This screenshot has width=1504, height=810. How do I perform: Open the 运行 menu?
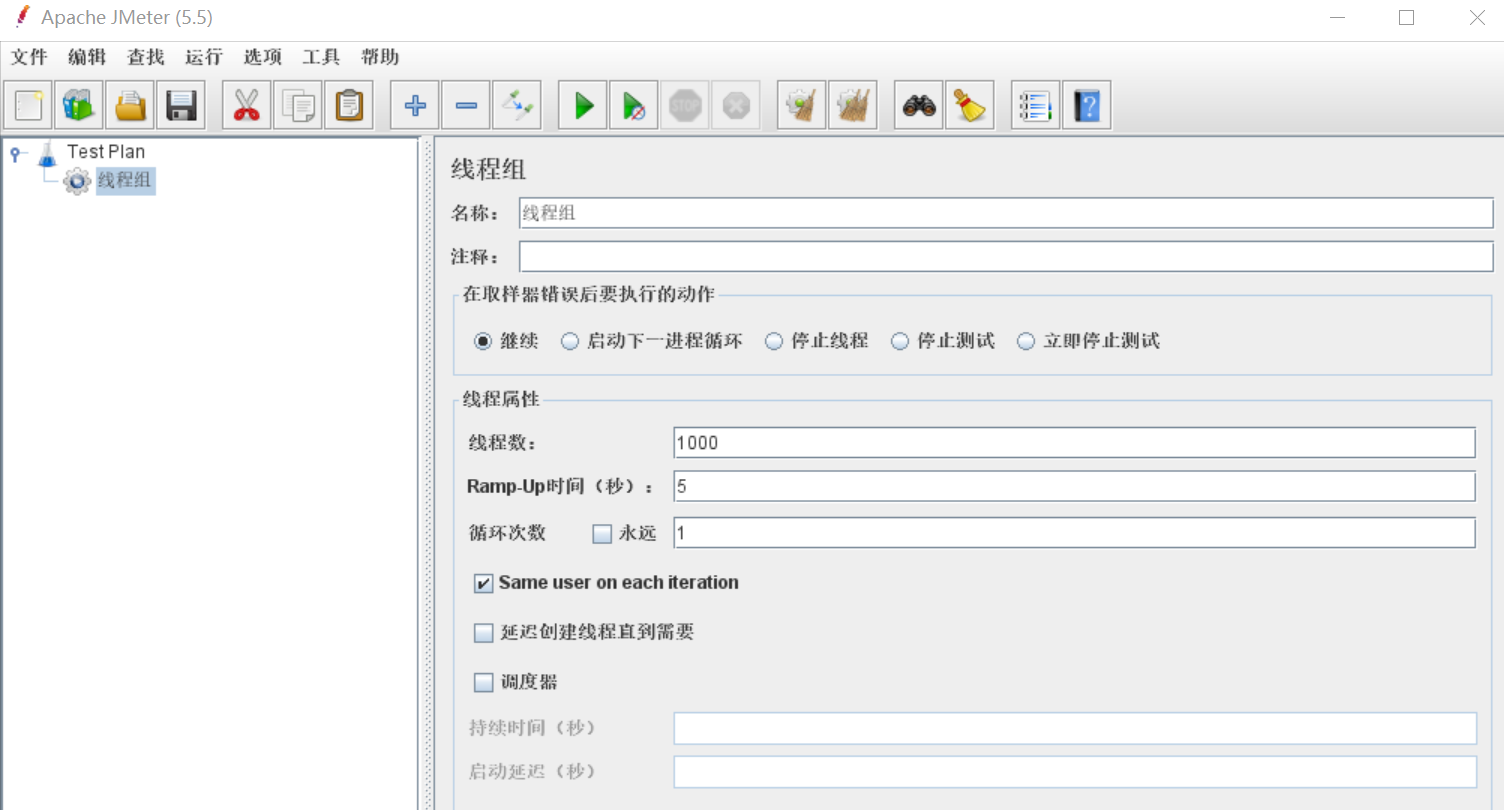tap(204, 57)
